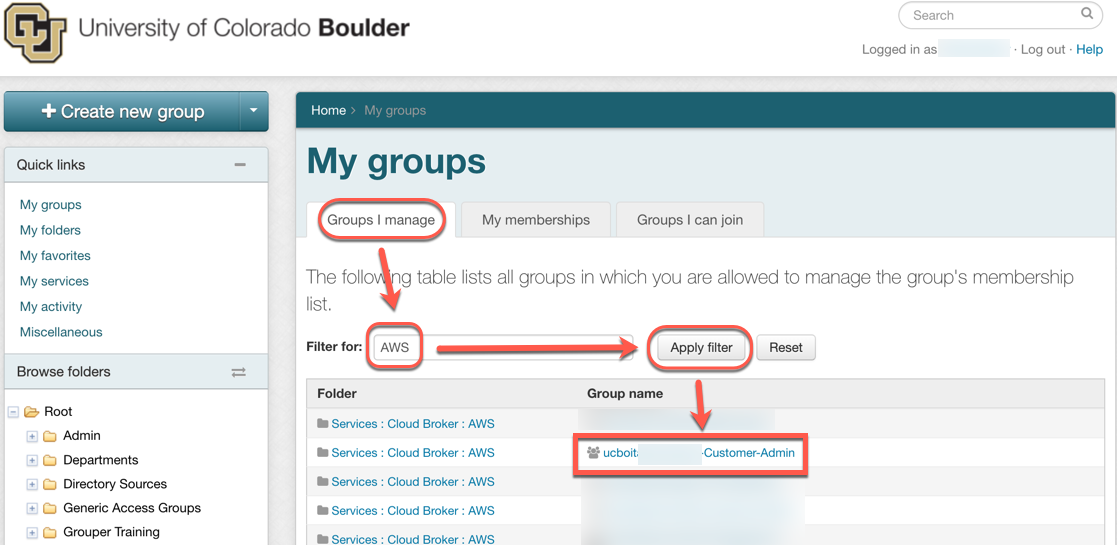Open Grouper Training in folder tree
Image resolution: width=1117 pixels, height=545 pixels.
coord(111,532)
